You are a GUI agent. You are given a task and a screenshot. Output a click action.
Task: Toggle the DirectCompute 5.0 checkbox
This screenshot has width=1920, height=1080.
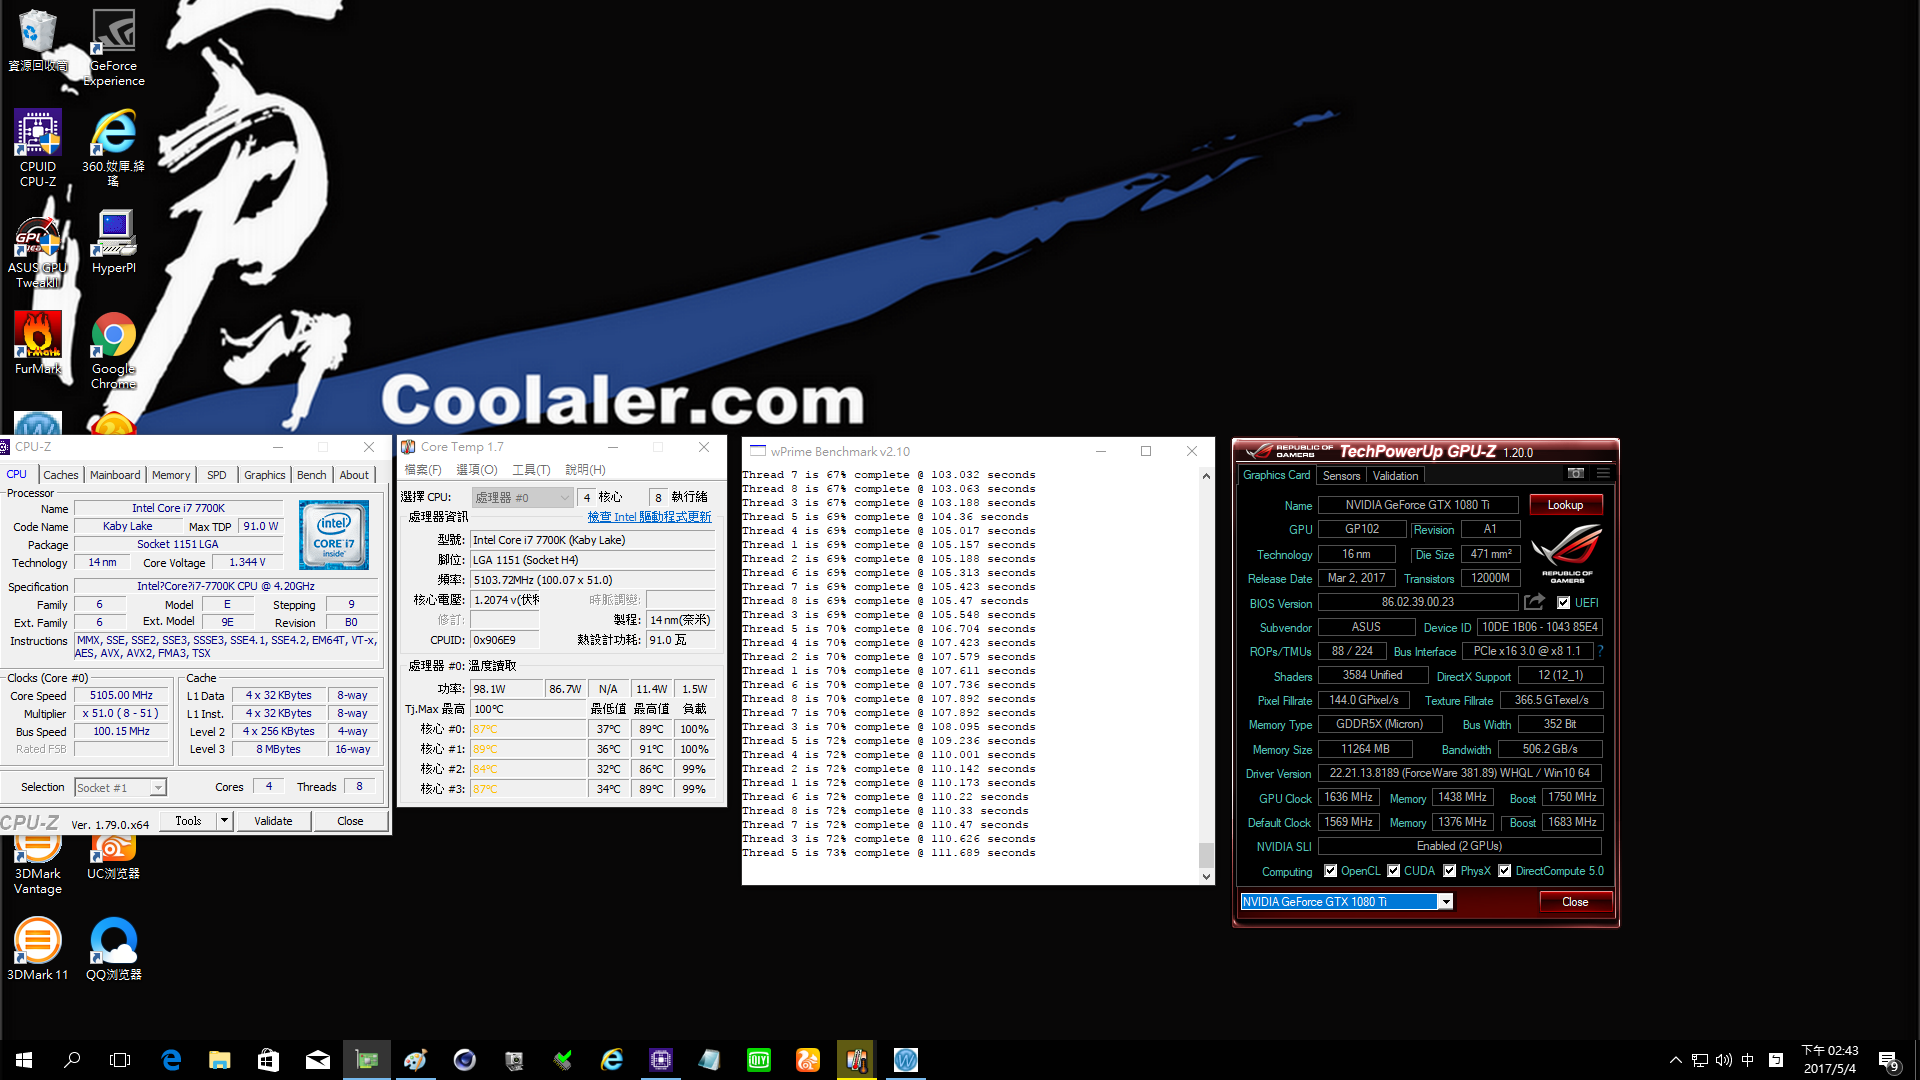(1505, 871)
